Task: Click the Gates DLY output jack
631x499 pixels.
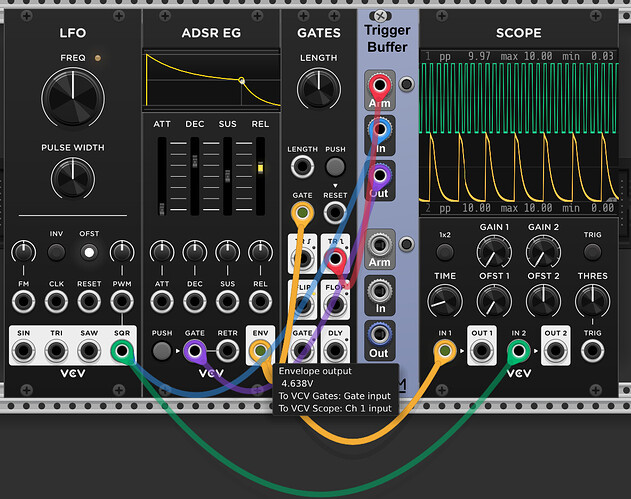Action: click(335, 350)
